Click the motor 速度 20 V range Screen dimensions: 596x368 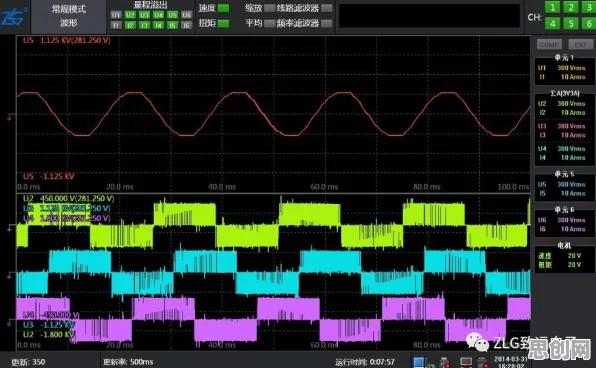click(574, 255)
